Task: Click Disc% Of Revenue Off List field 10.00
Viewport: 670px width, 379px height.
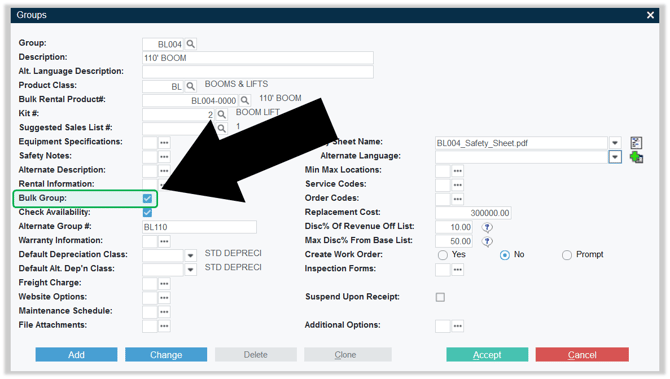Action: point(454,227)
